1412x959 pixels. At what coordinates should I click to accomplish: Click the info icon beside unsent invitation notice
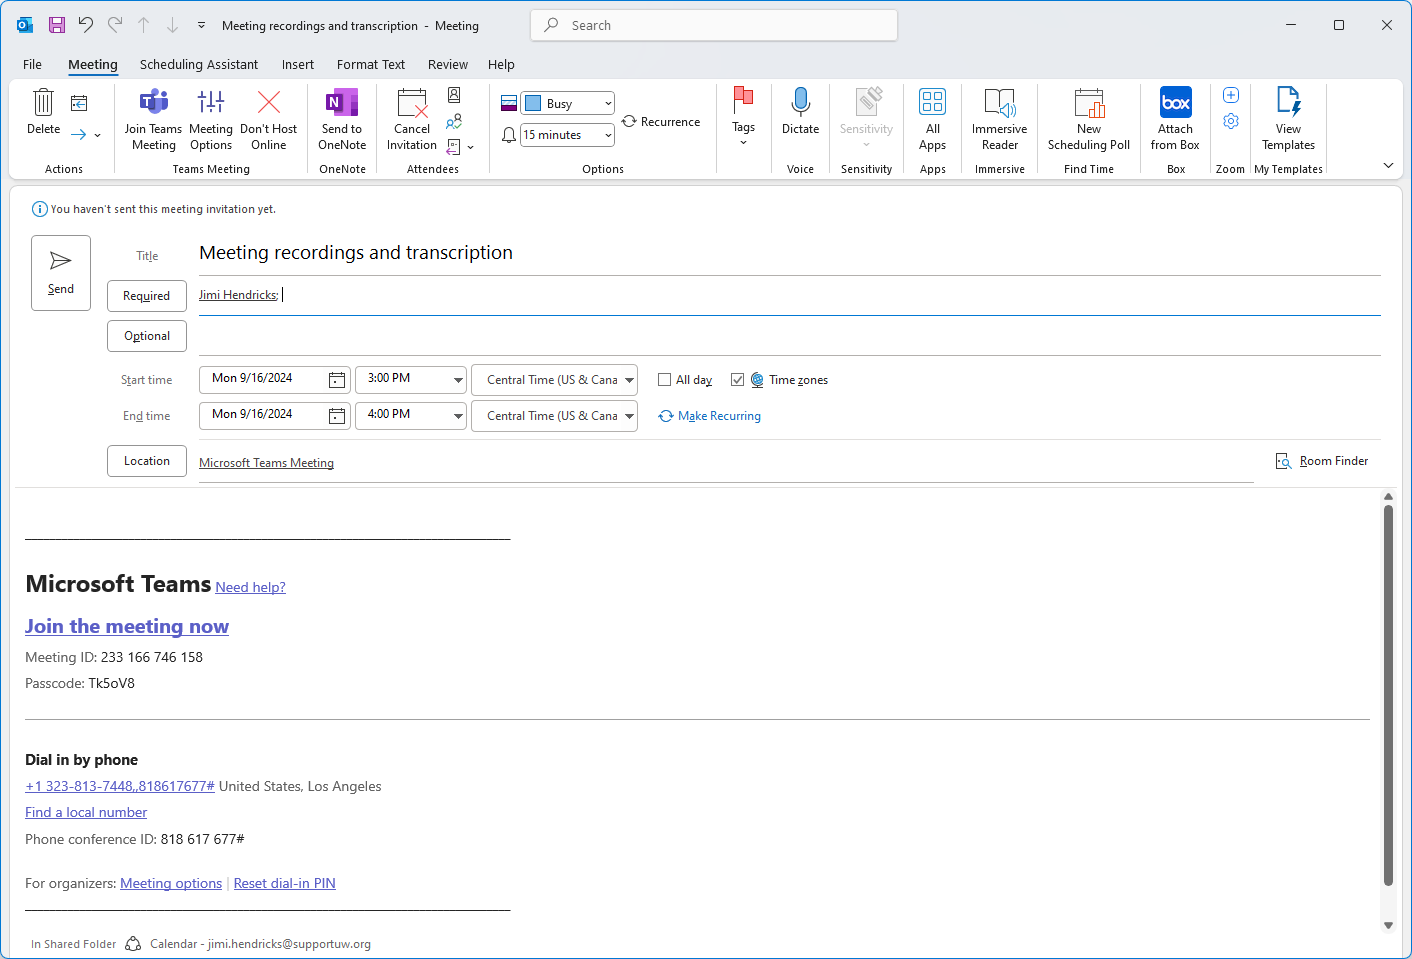click(40, 209)
